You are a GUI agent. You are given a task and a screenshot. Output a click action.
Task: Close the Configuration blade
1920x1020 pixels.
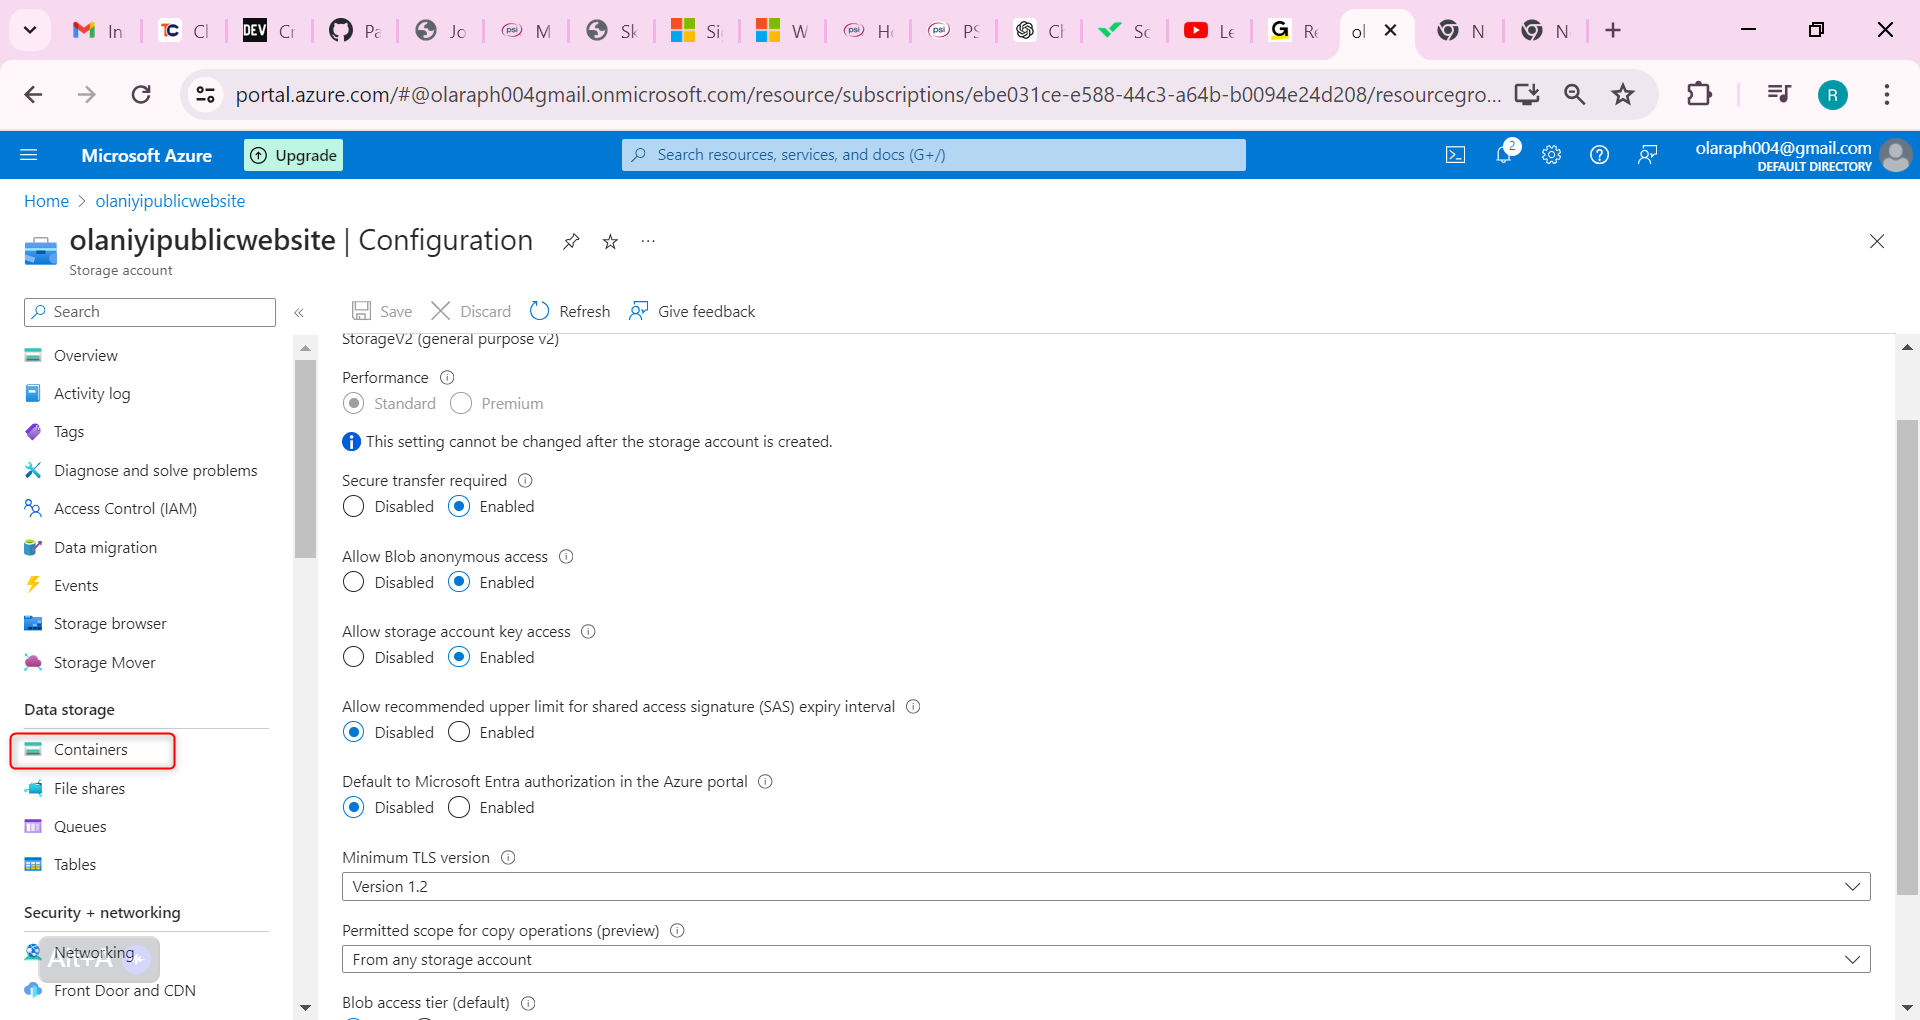coord(1877,241)
